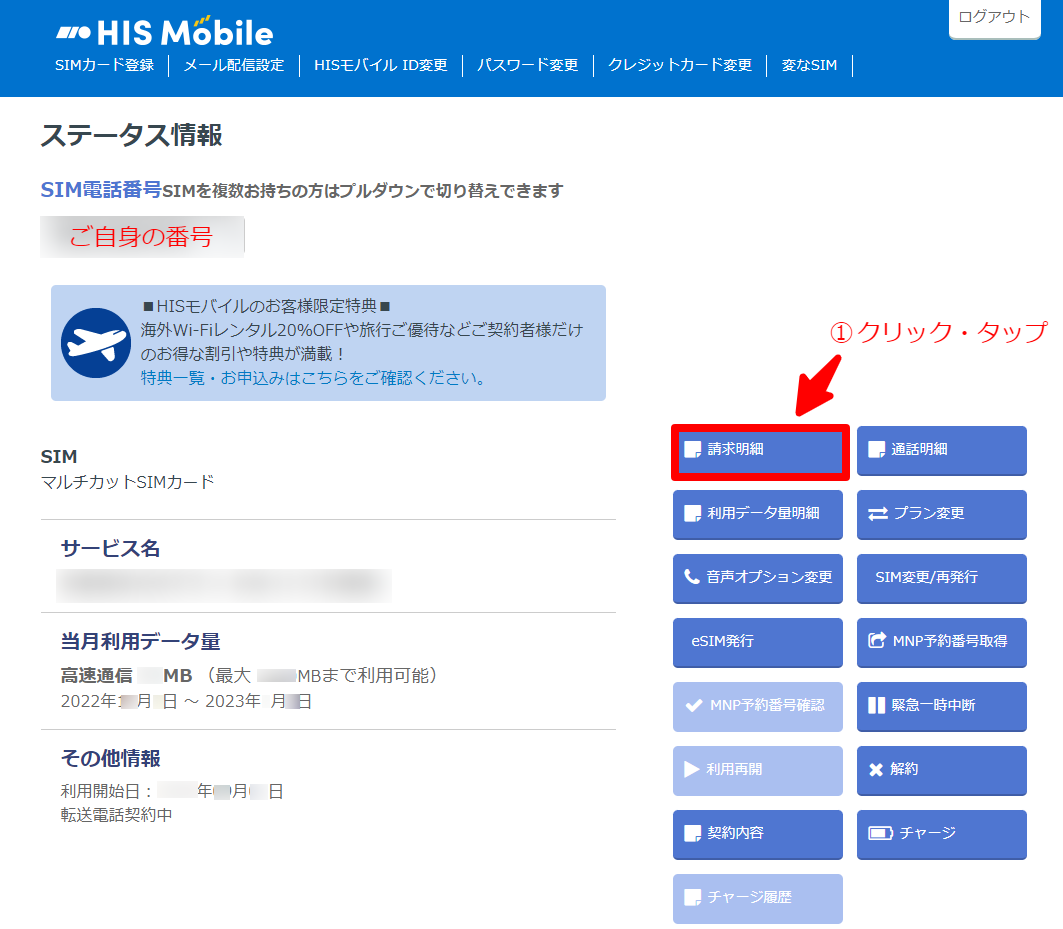Click the play icon on 利用再開

[x=691, y=769]
